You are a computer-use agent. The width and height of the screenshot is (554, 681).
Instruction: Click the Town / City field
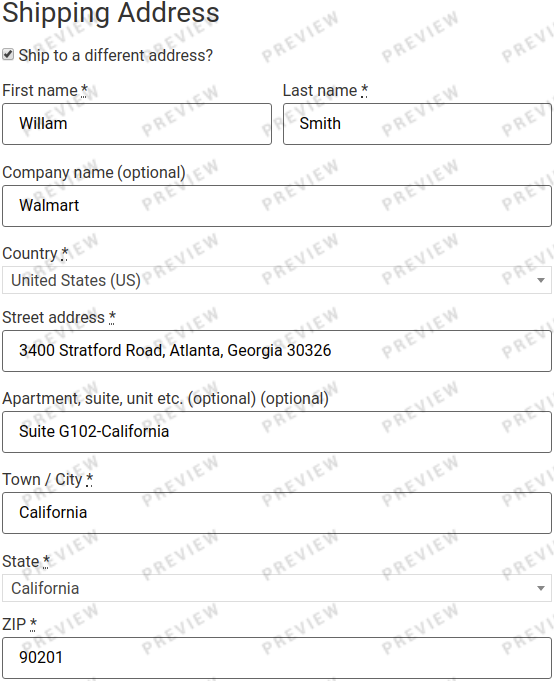277,513
